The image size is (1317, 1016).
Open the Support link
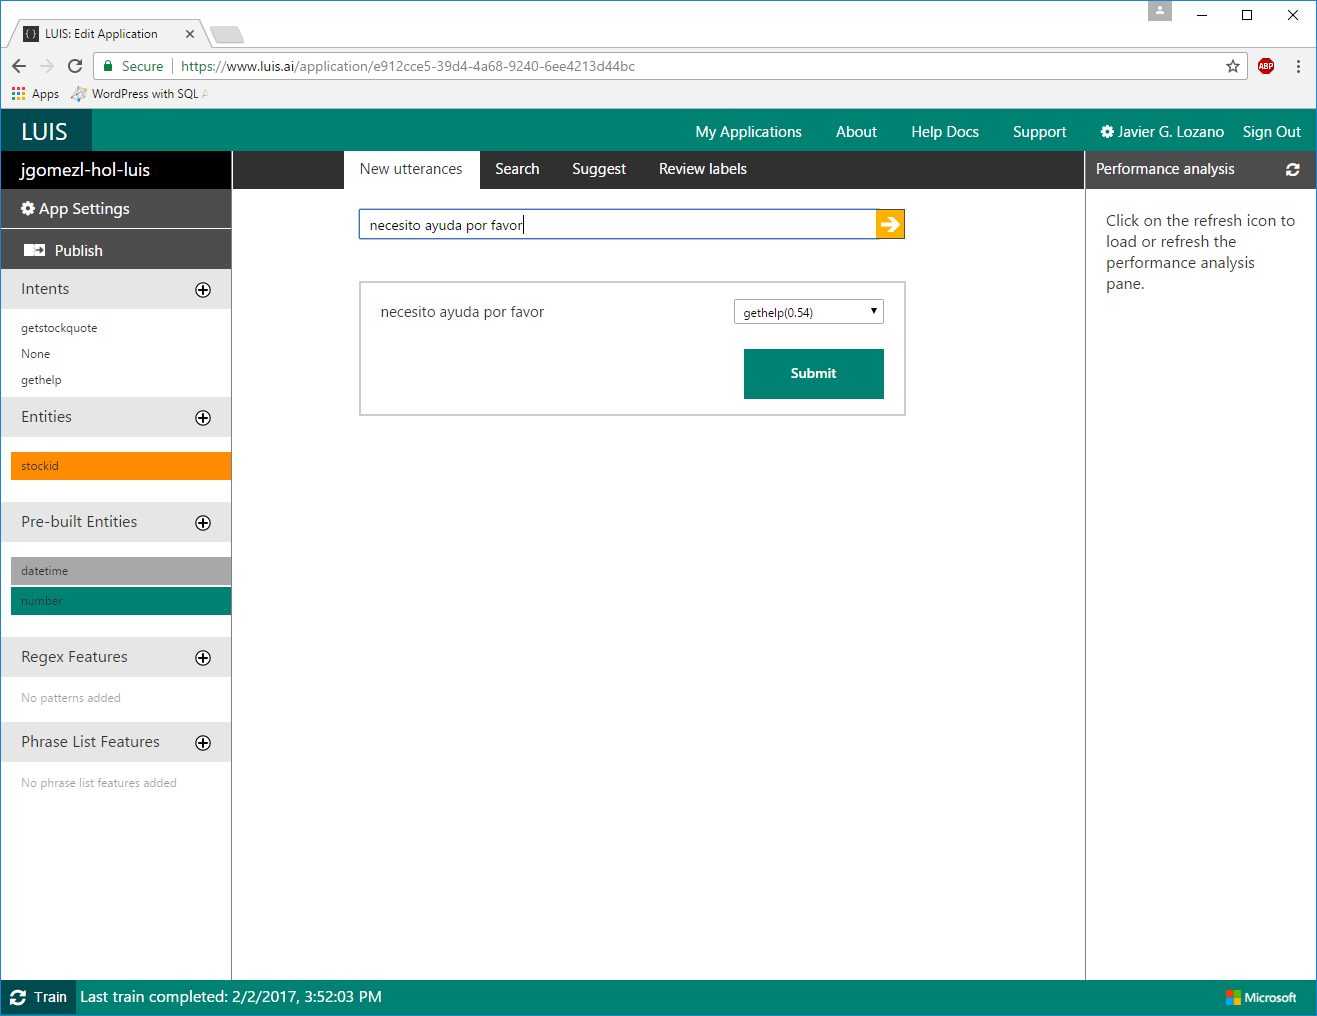coord(1040,132)
